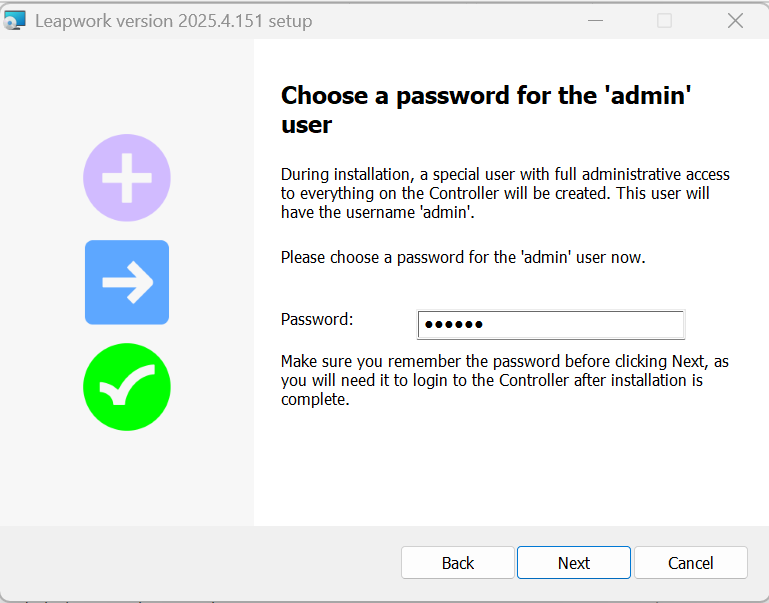Click the masked dots inside the password box
Image resolution: width=769 pixels, height=603 pixels.
tap(454, 325)
